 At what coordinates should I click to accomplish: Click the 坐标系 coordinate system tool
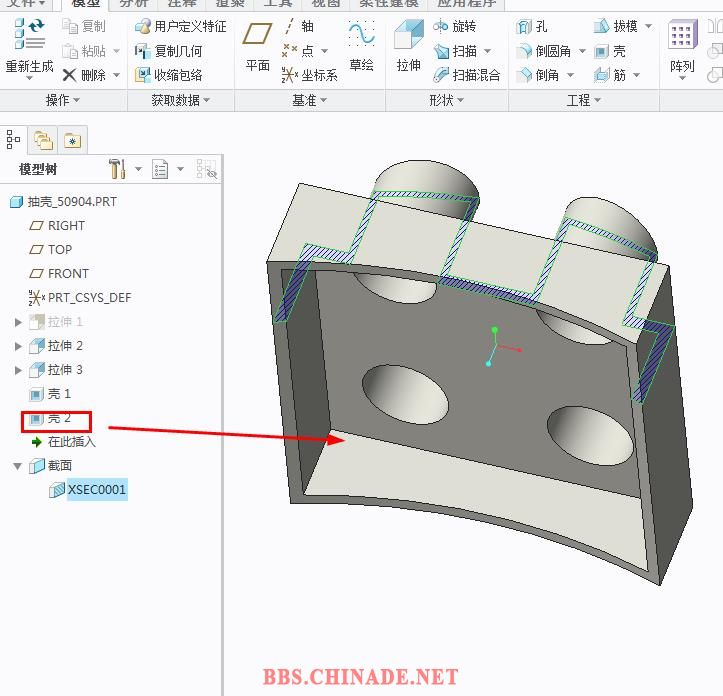point(310,75)
